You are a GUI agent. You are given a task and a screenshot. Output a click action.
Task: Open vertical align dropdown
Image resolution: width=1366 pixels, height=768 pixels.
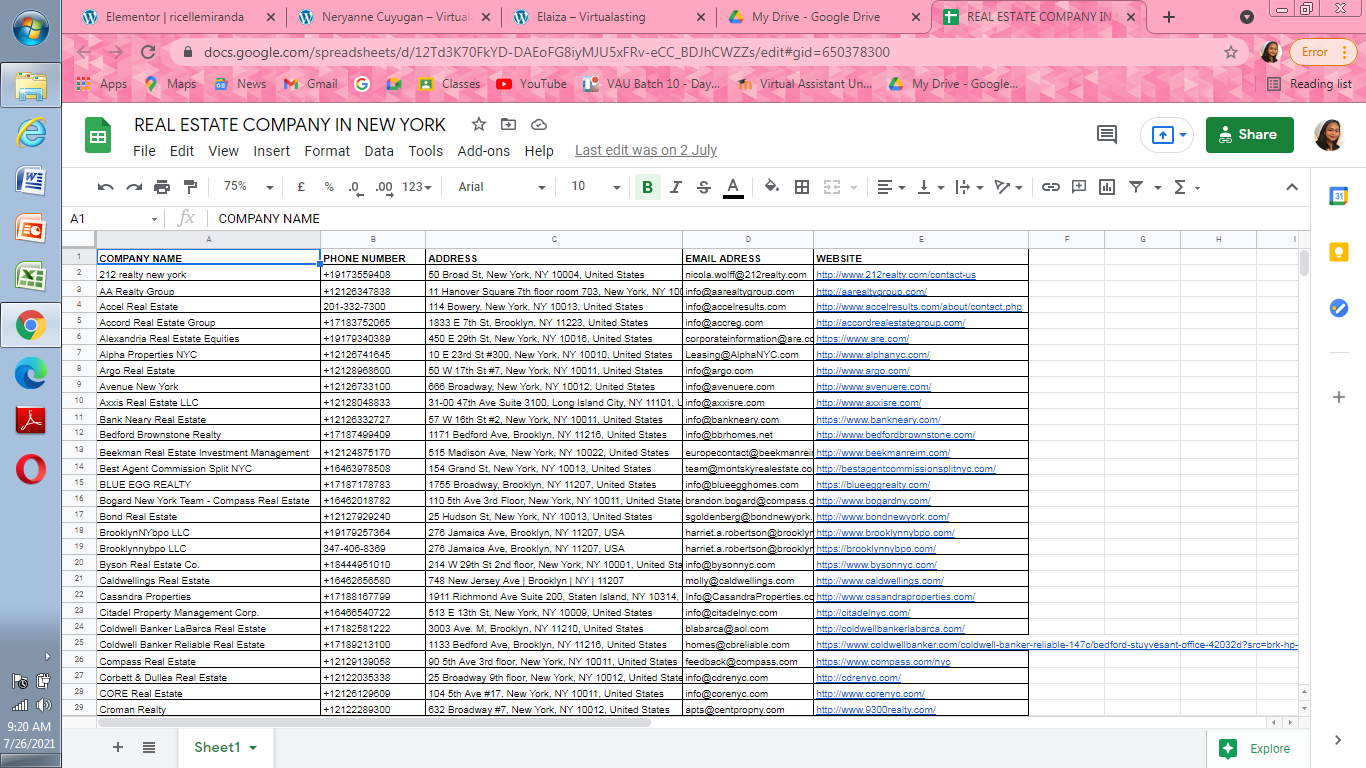point(931,187)
